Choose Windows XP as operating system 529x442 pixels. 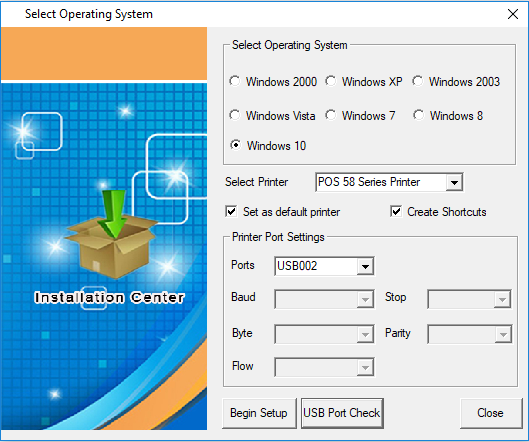point(331,81)
